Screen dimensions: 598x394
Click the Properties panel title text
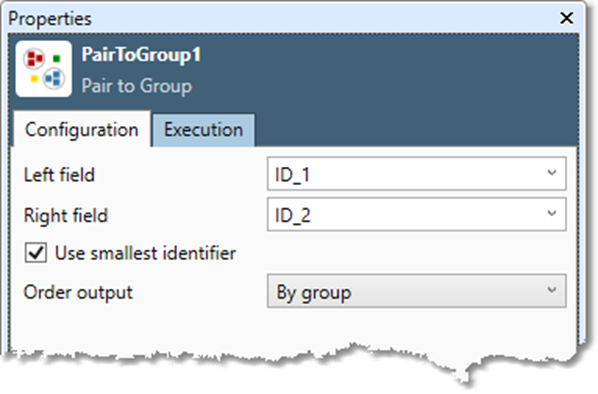click(x=50, y=19)
